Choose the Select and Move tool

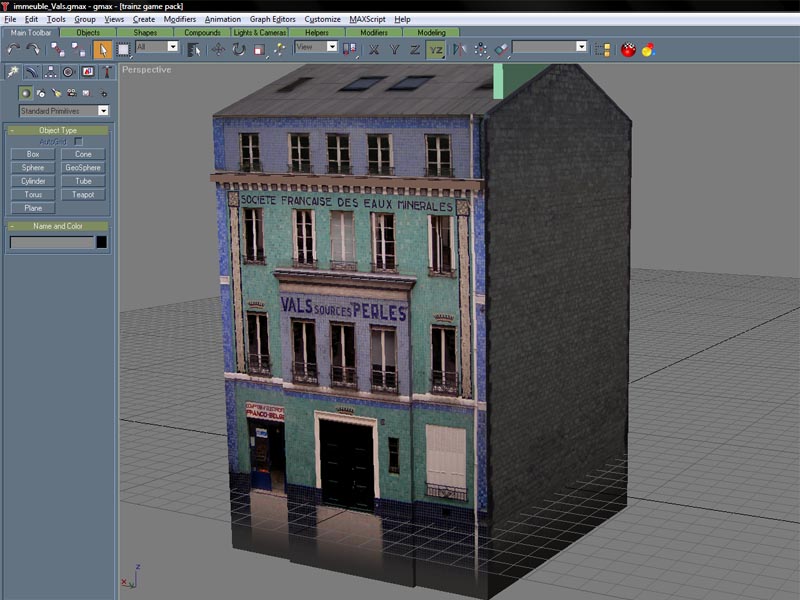click(218, 48)
